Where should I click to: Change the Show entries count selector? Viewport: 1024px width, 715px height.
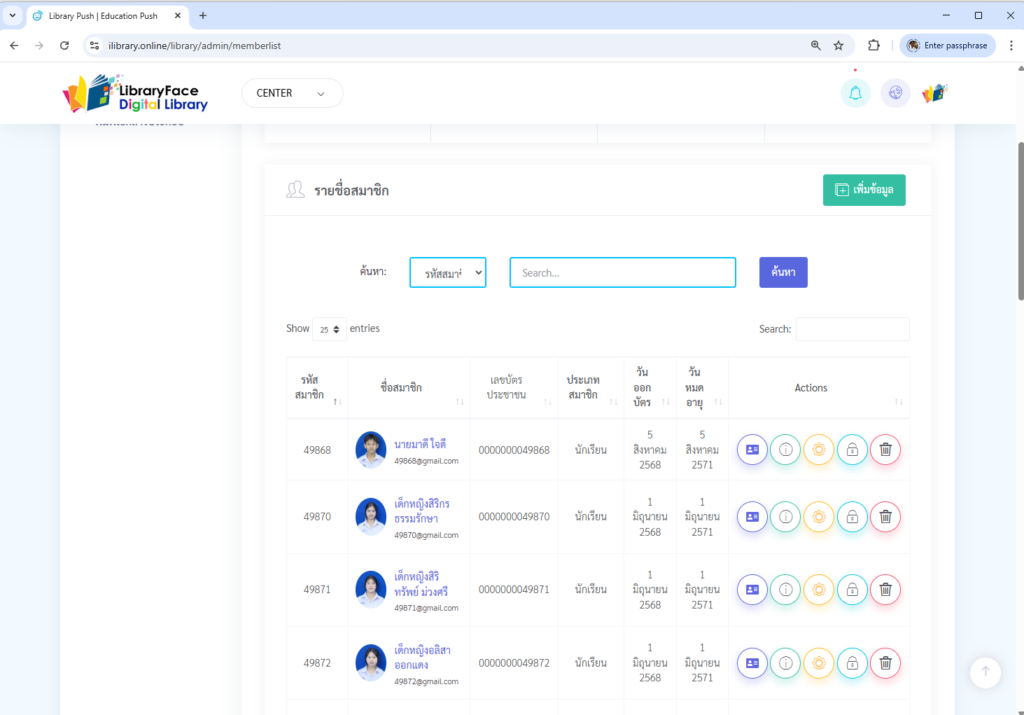pos(330,329)
